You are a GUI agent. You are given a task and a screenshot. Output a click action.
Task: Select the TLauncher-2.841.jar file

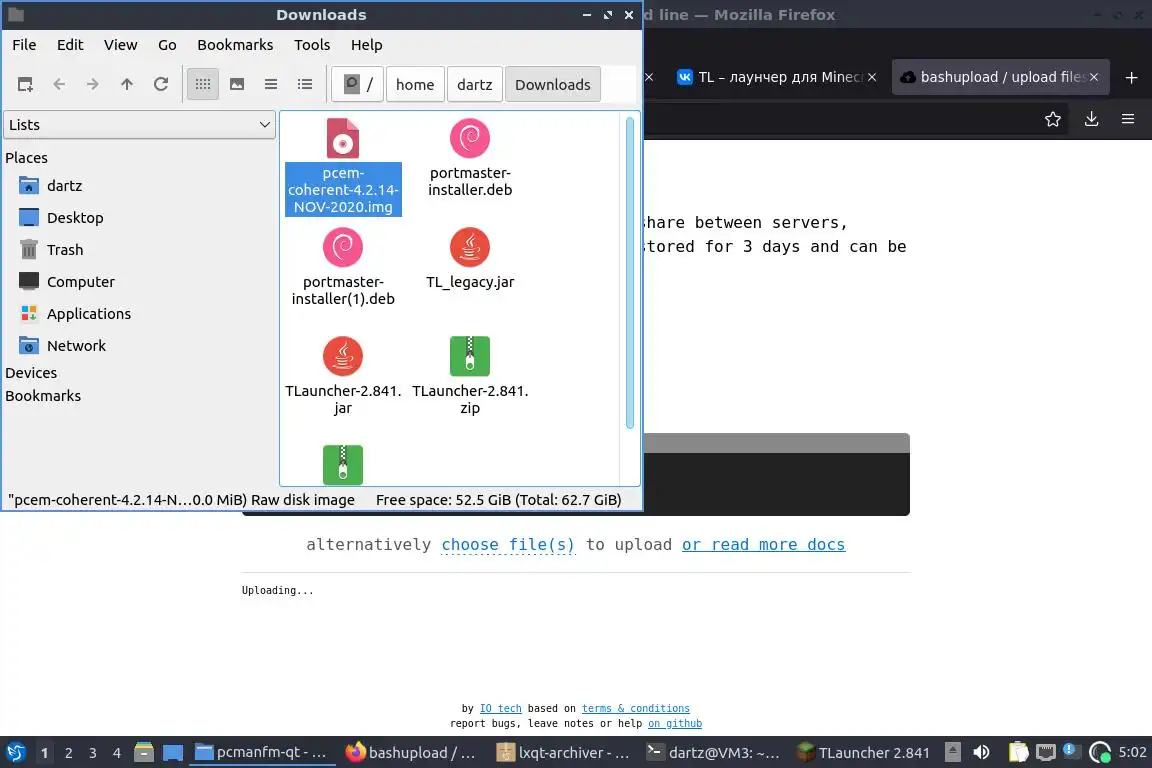click(x=343, y=376)
